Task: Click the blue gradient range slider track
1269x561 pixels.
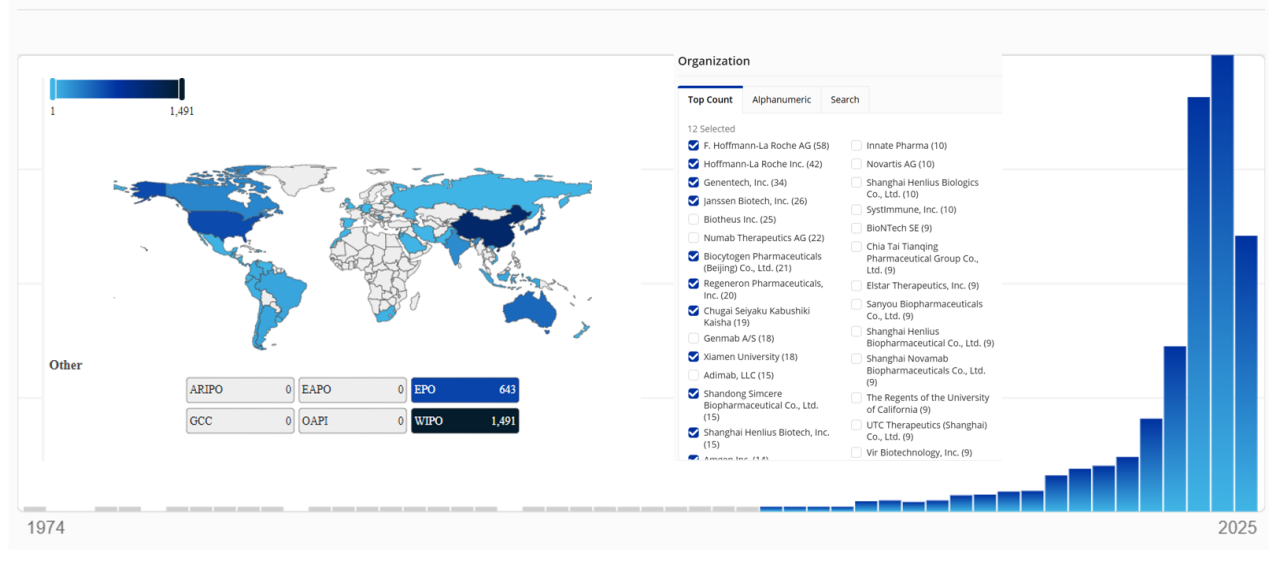Action: (x=117, y=89)
